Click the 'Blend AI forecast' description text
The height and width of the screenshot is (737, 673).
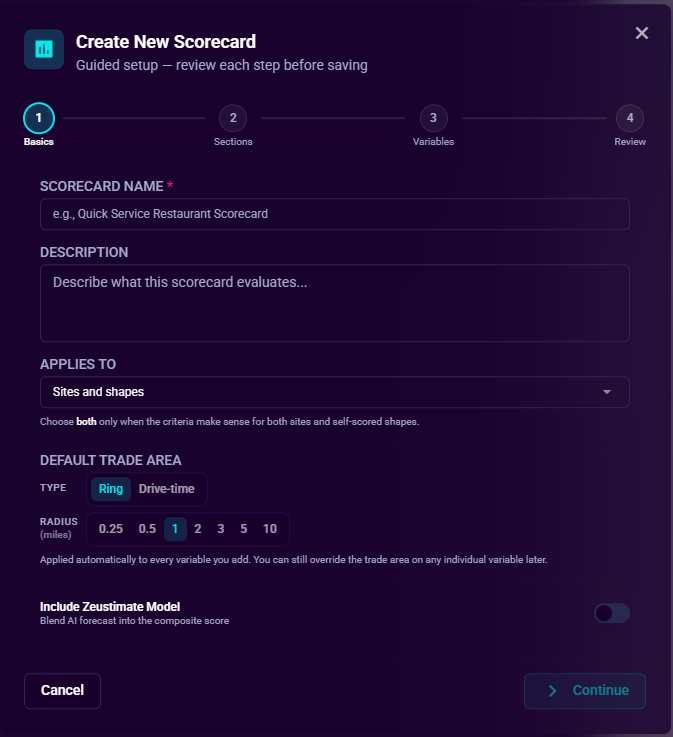click(134, 620)
